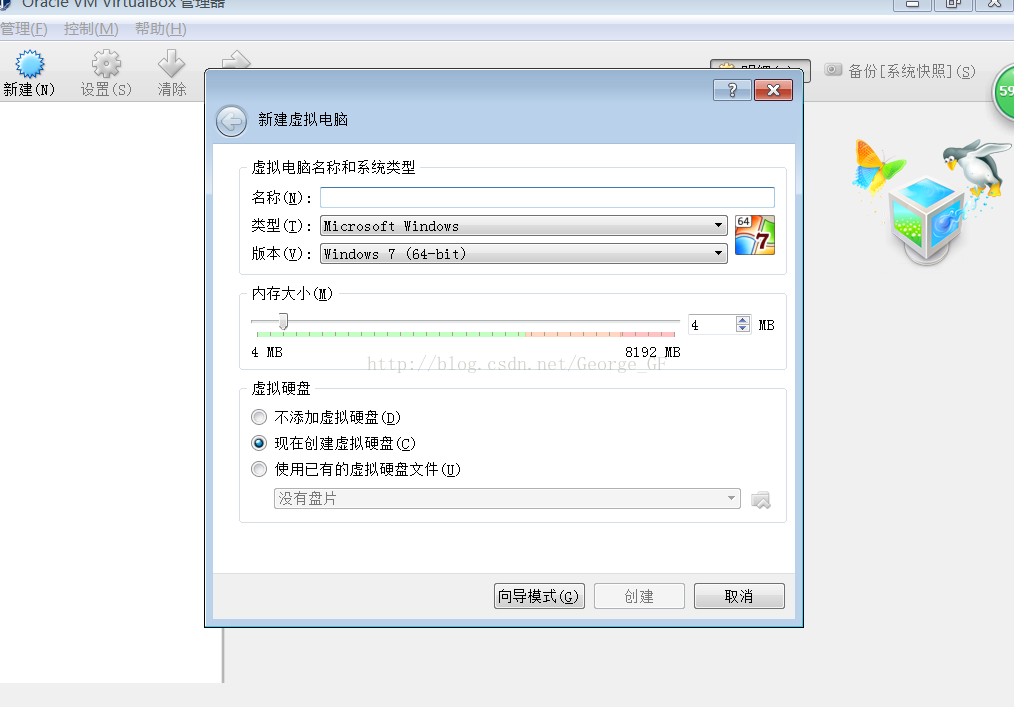
Task: Click the 取消 button
Action: click(739, 596)
